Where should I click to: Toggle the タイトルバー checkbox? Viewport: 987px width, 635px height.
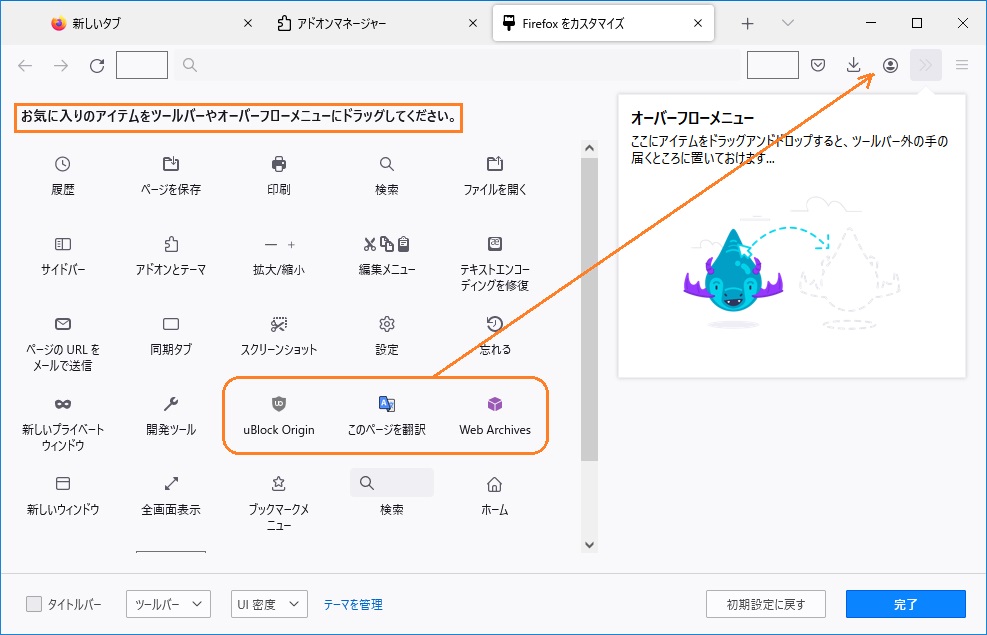(34, 604)
